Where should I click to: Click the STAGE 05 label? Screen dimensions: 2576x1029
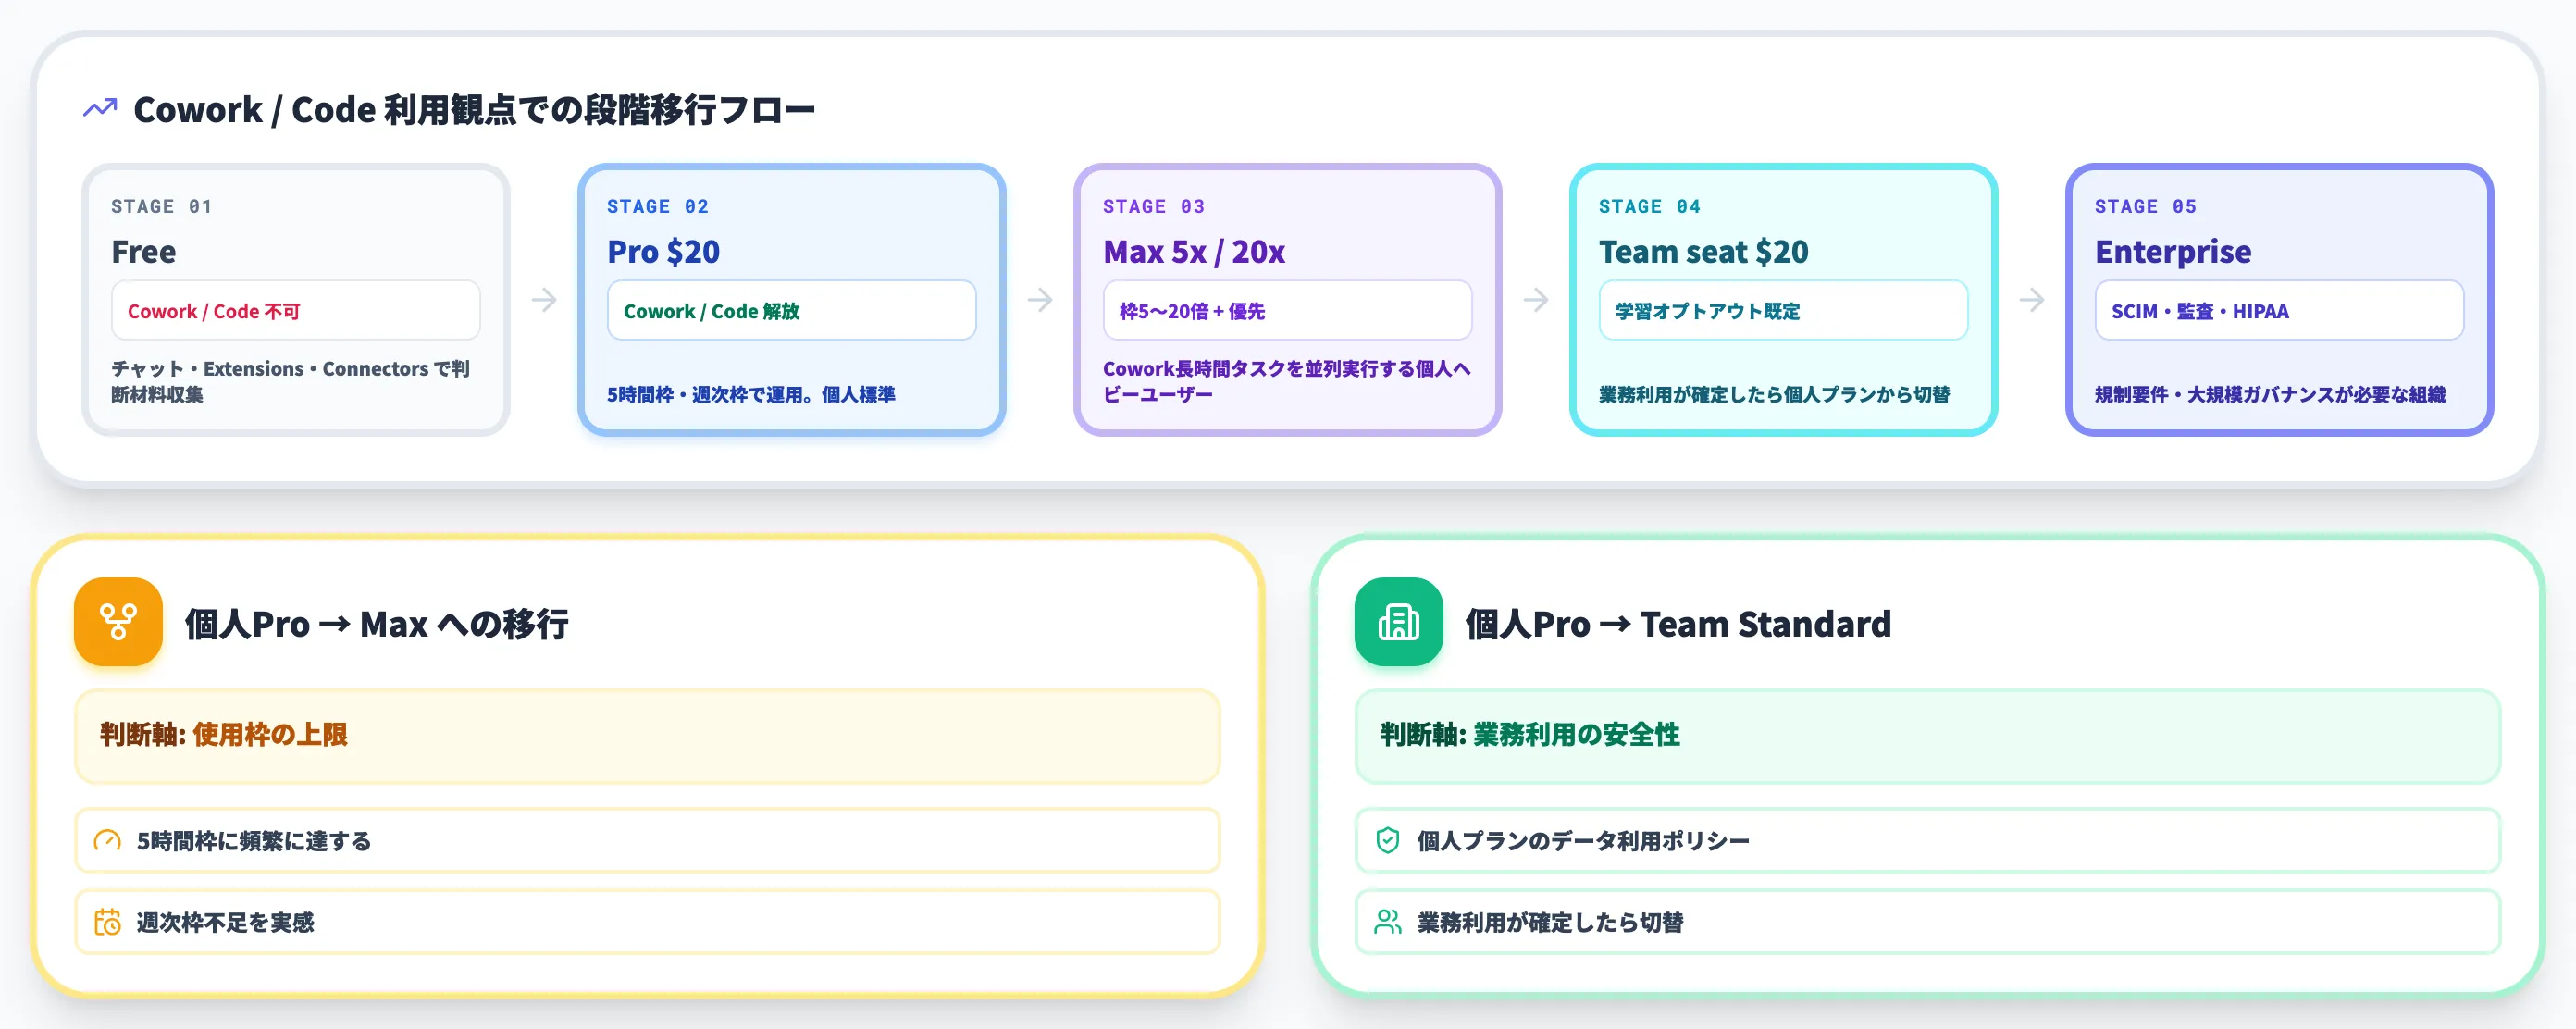pyautogui.click(x=2146, y=206)
